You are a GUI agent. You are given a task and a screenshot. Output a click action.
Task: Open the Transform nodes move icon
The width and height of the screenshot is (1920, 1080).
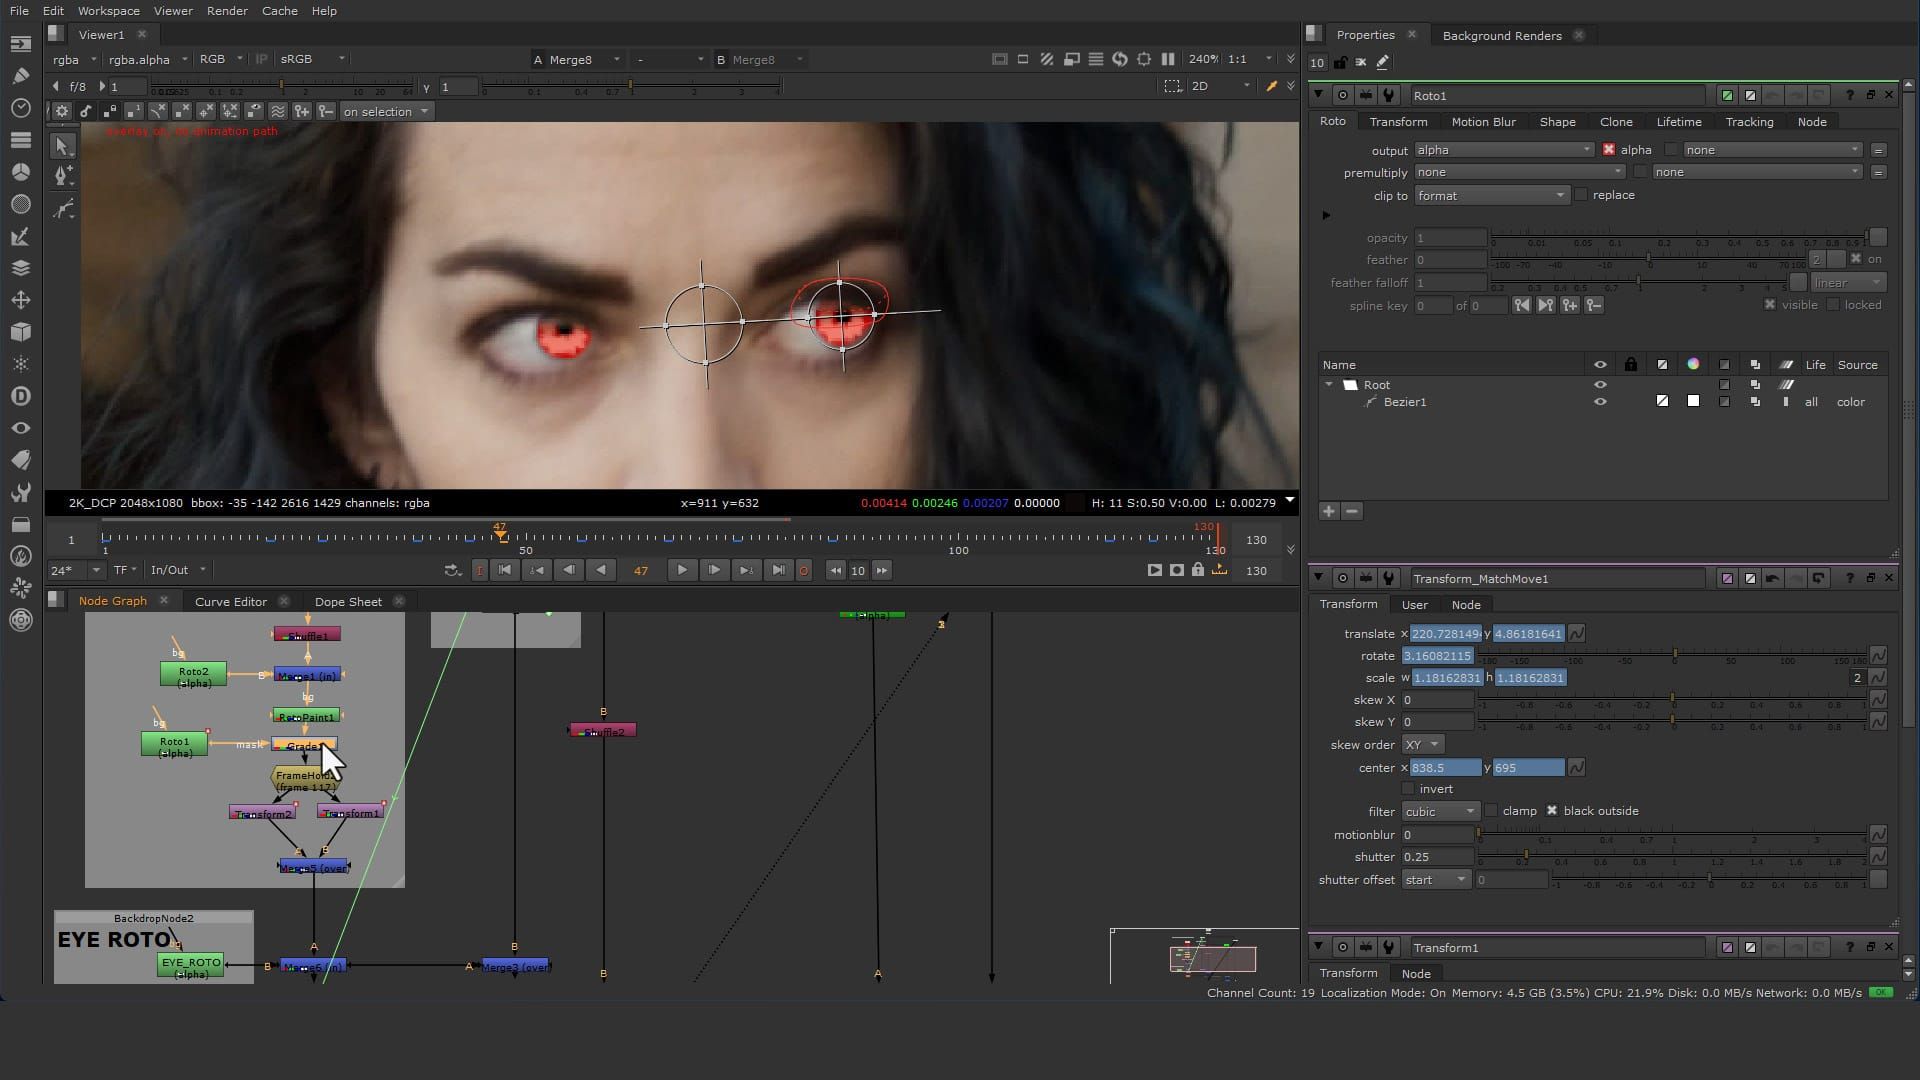point(20,300)
